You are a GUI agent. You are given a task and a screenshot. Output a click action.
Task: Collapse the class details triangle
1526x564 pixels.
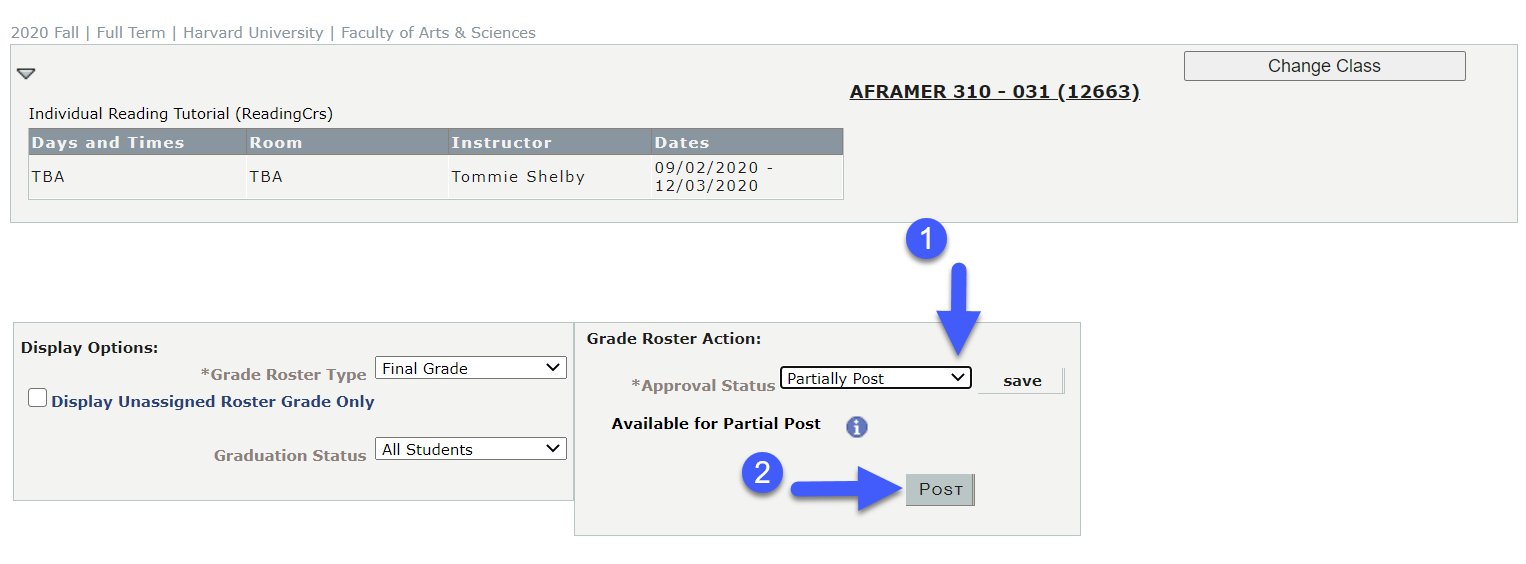point(26,74)
